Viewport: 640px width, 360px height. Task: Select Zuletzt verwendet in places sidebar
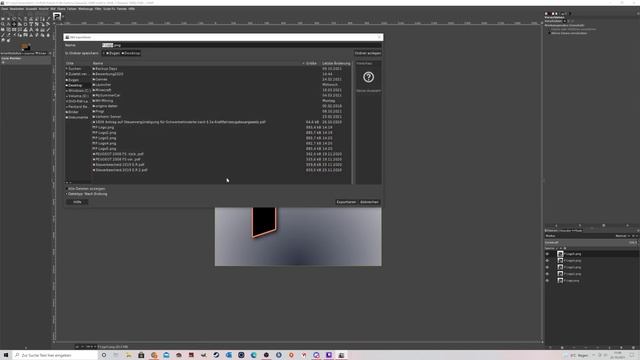pos(78,74)
